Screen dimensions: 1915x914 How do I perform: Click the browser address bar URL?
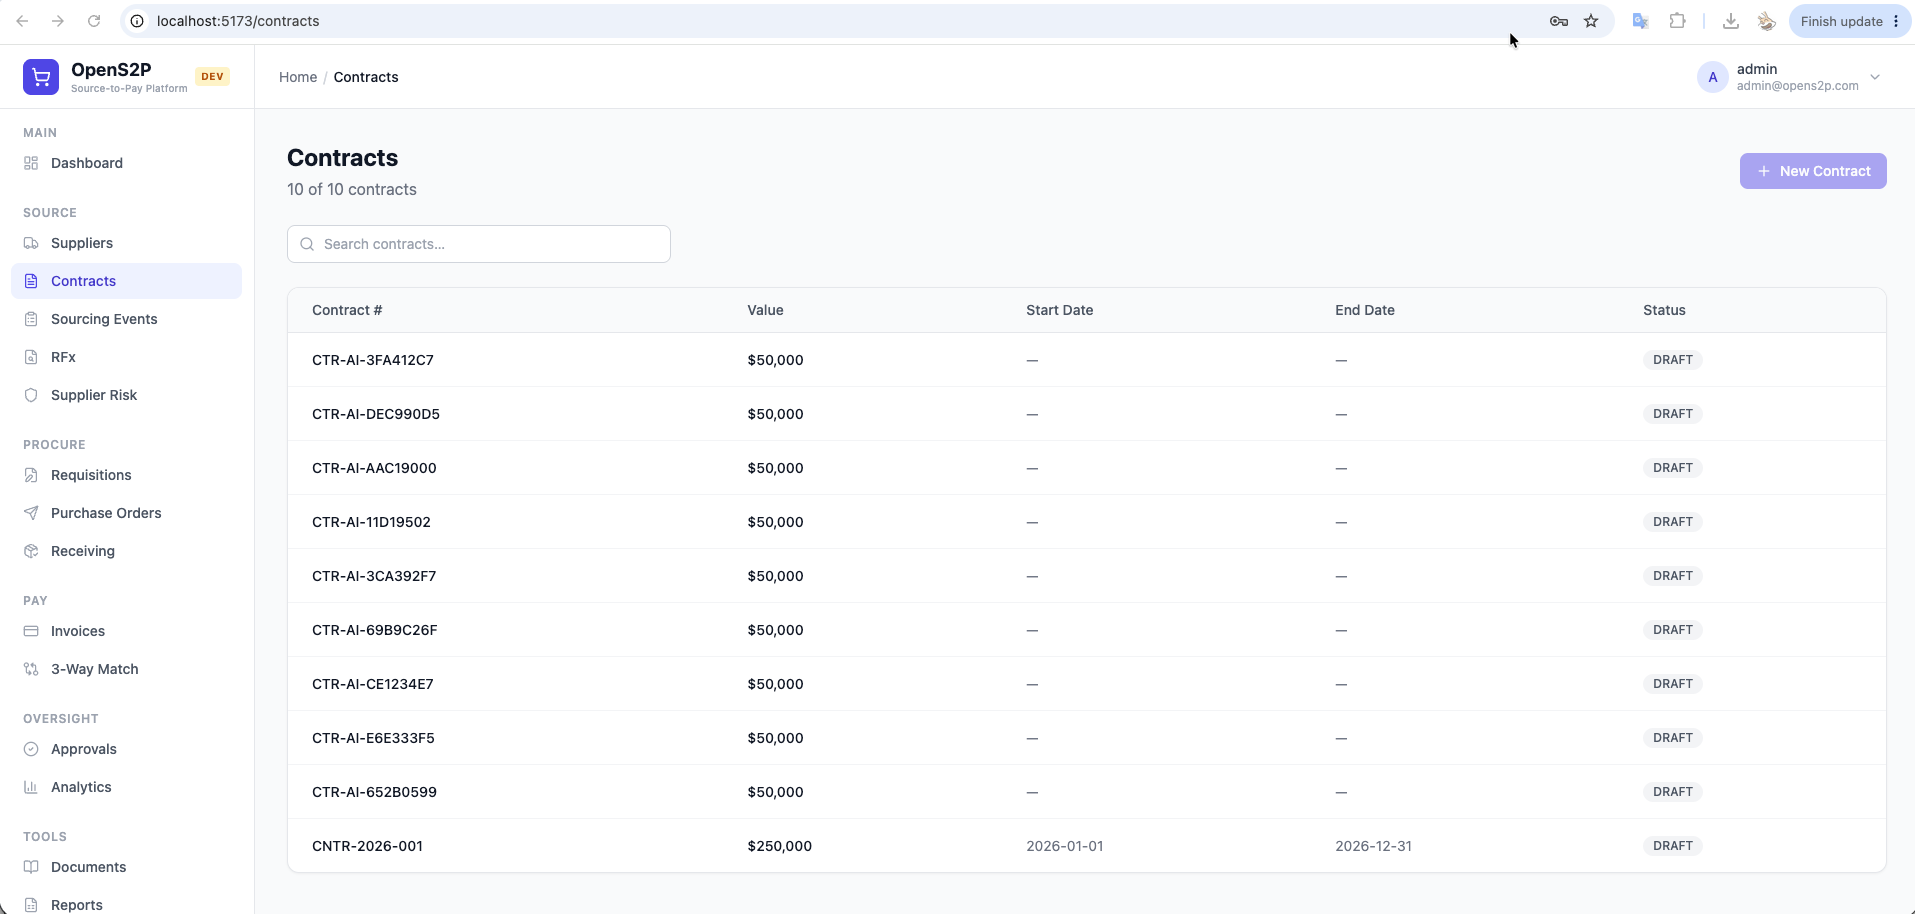click(238, 21)
